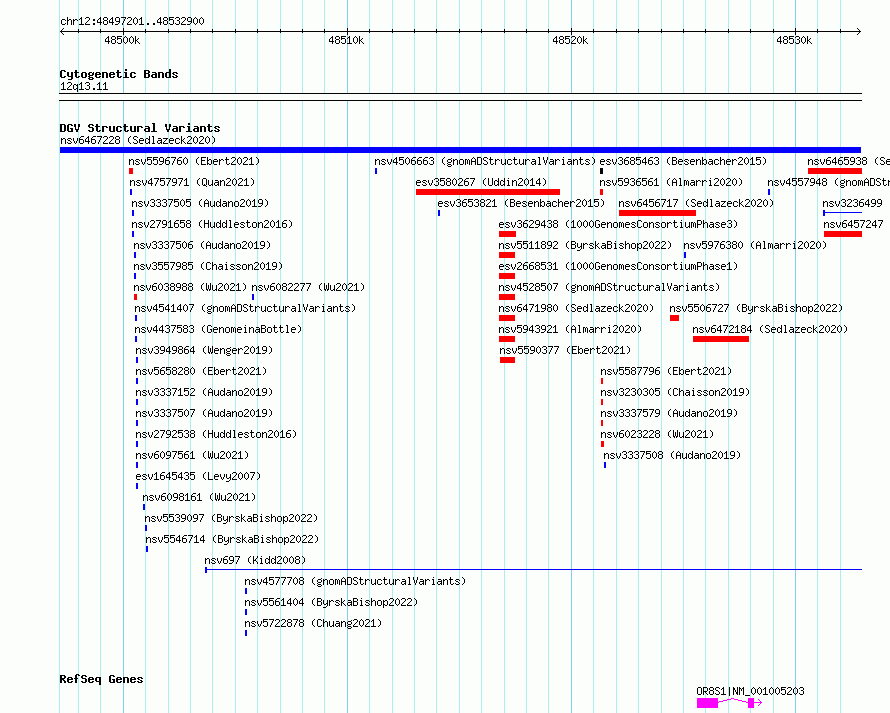Open nsv5596760 (Ebert2021) variant
Image resolution: width=890 pixels, height=713 pixels.
[x=194, y=161]
